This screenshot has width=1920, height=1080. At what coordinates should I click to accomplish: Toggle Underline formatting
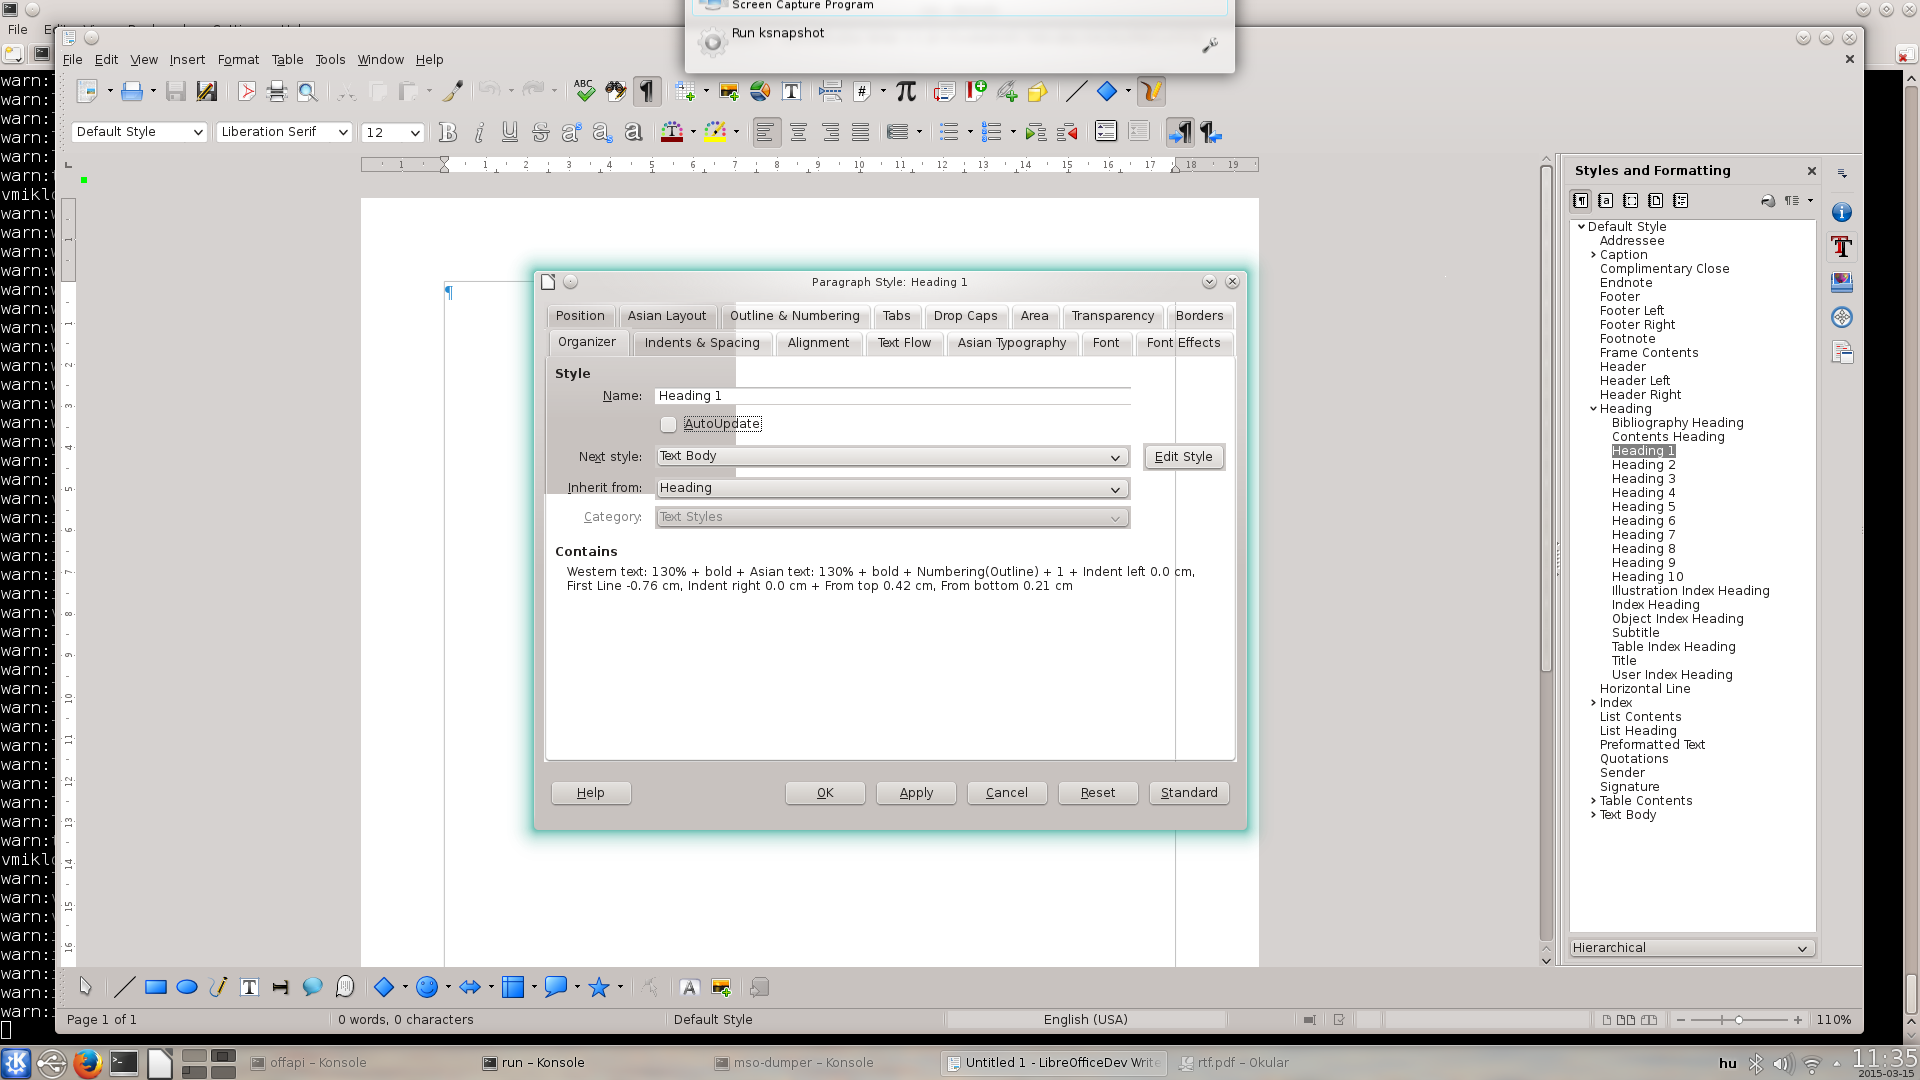pos(510,132)
